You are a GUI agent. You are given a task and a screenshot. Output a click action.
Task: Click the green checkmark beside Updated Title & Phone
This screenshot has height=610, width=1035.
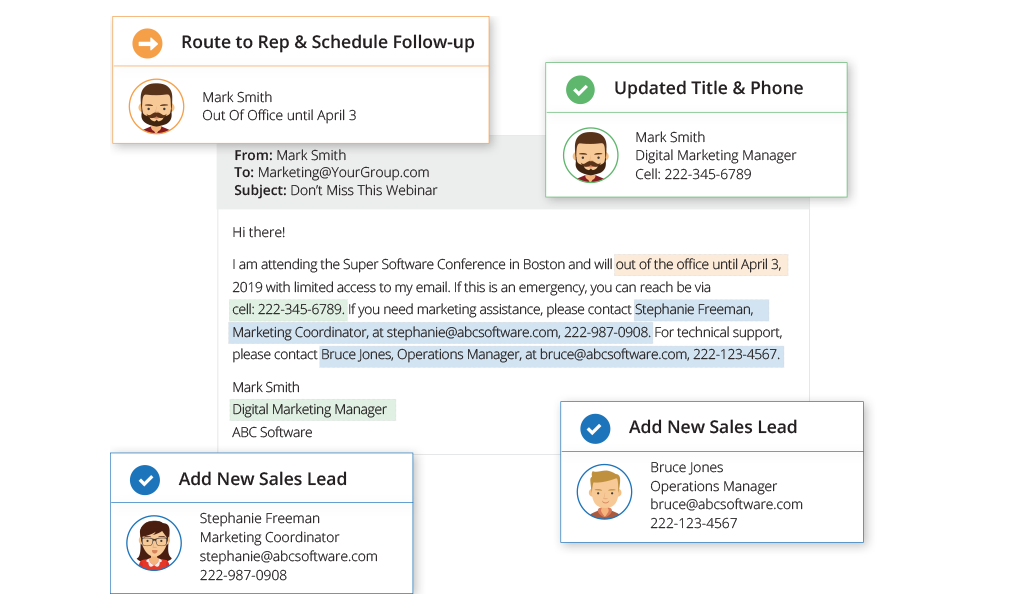pyautogui.click(x=580, y=89)
